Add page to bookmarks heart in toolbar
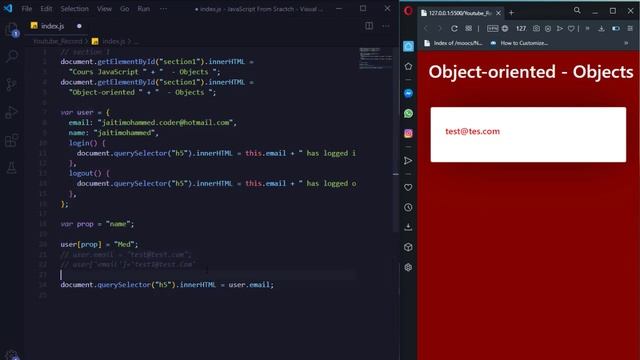This screenshot has height=360, width=640. (571, 28)
